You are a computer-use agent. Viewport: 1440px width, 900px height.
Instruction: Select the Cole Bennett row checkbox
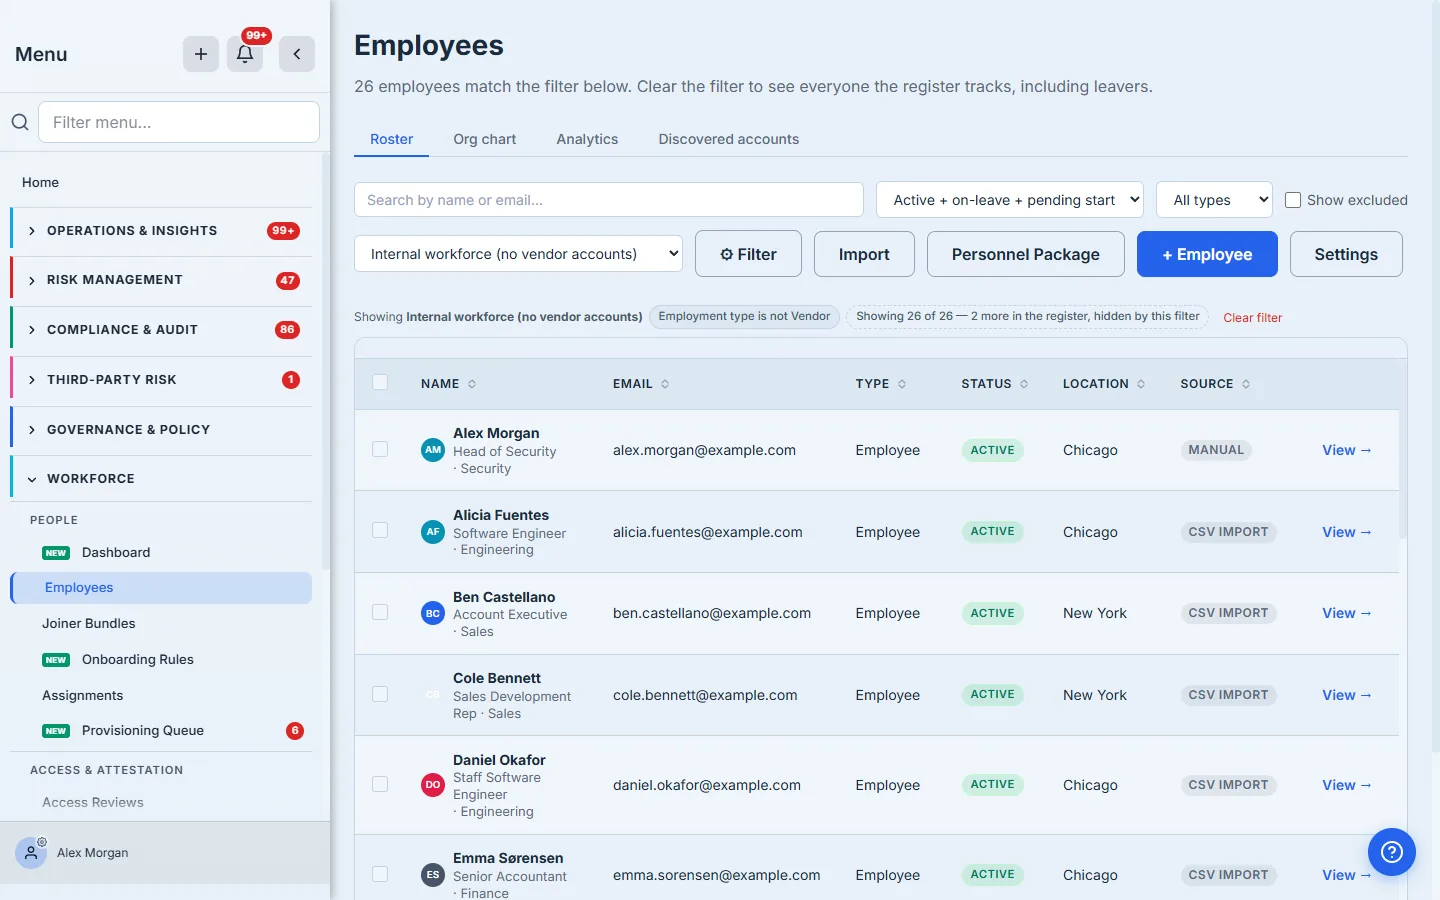point(380,694)
